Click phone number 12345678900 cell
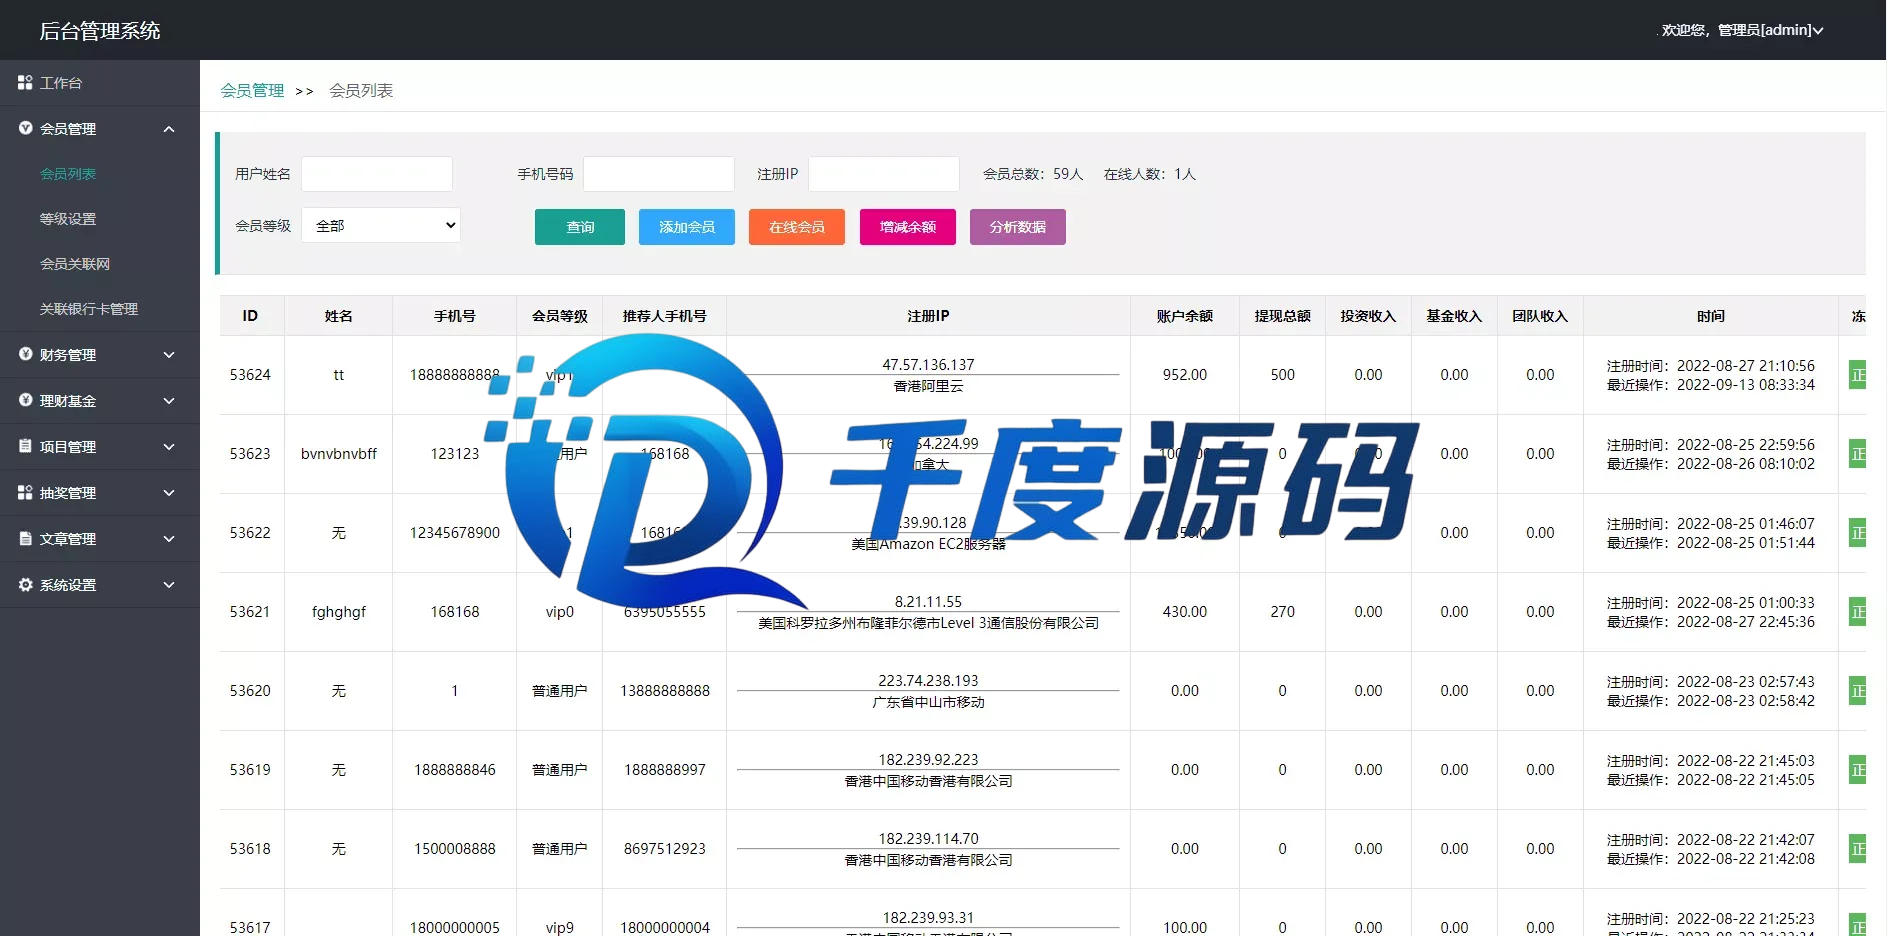Image resolution: width=1887 pixels, height=936 pixels. [455, 533]
